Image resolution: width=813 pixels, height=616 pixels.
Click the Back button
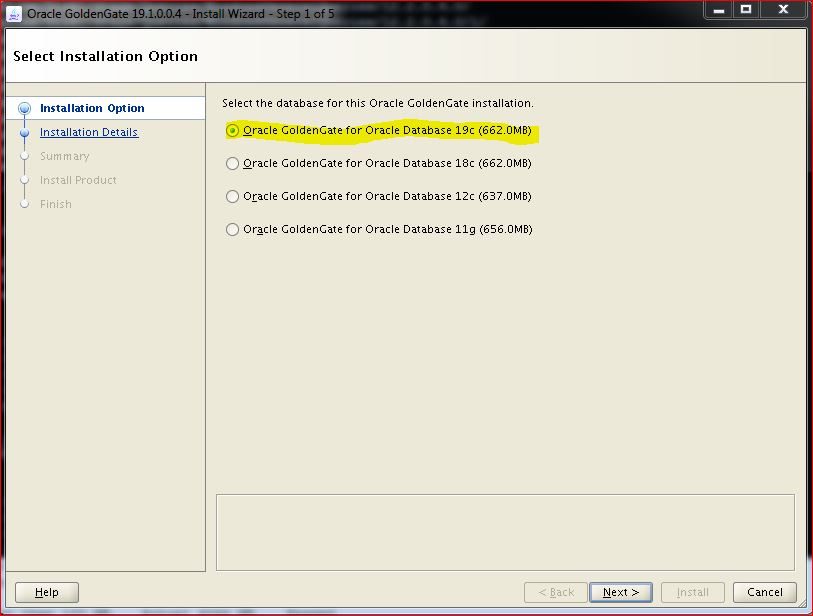tap(556, 592)
